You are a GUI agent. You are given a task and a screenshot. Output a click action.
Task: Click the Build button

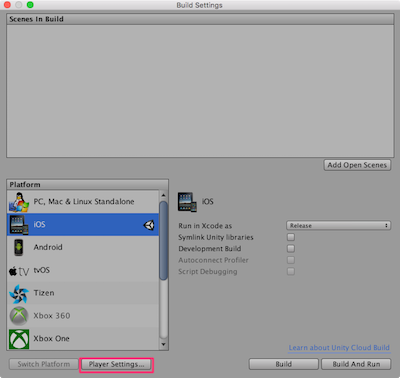[284, 364]
